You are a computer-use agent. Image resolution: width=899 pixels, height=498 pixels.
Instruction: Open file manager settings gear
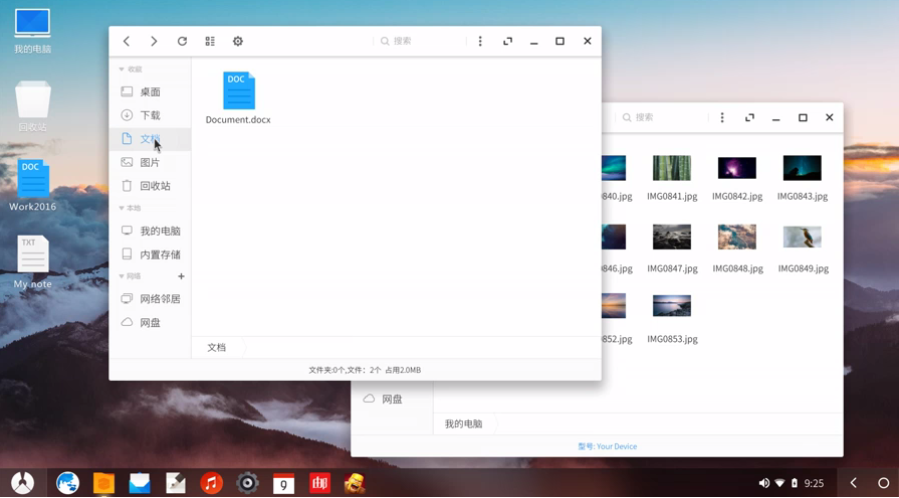click(237, 41)
